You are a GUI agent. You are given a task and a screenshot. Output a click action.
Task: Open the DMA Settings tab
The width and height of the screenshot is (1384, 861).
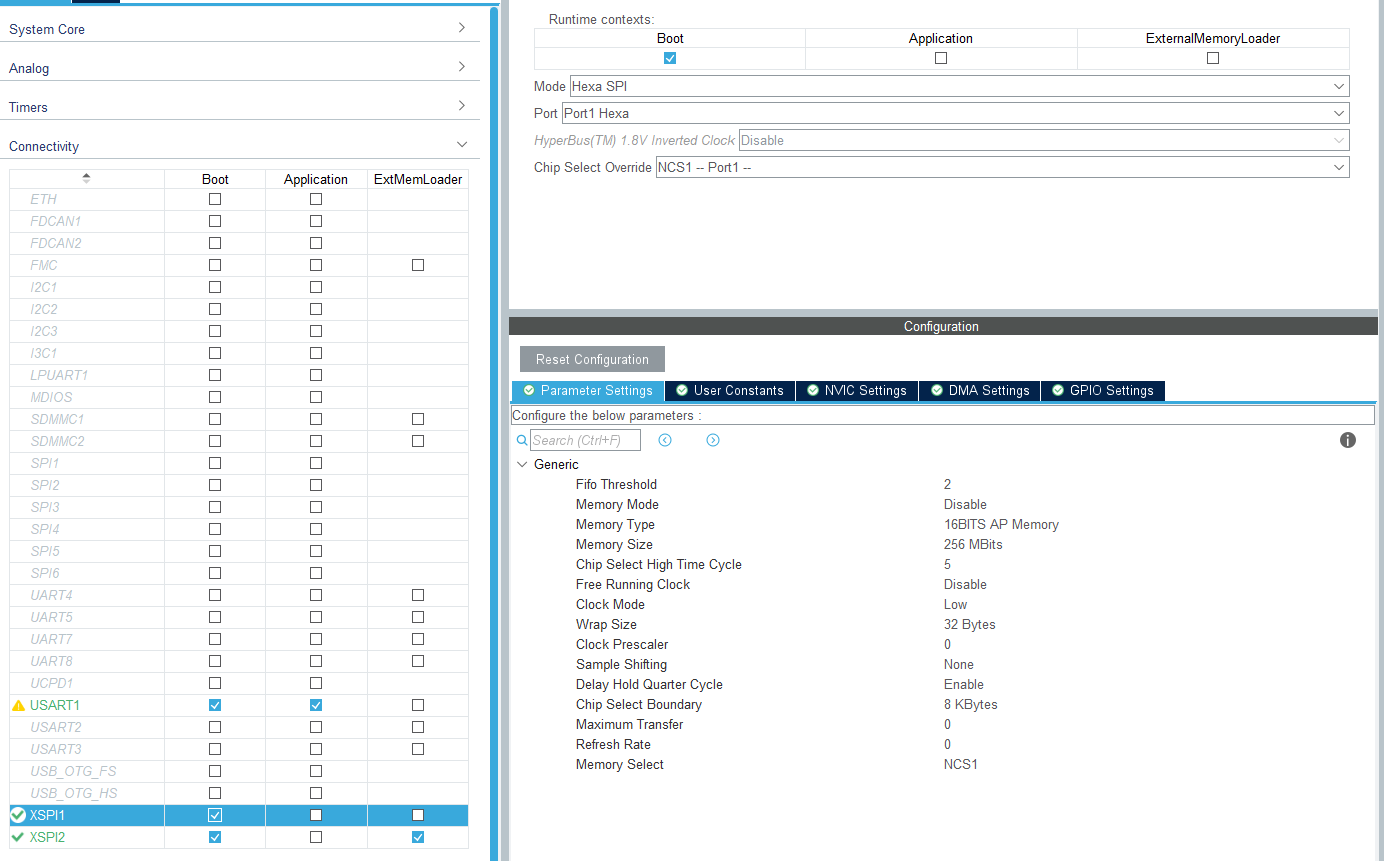click(979, 391)
